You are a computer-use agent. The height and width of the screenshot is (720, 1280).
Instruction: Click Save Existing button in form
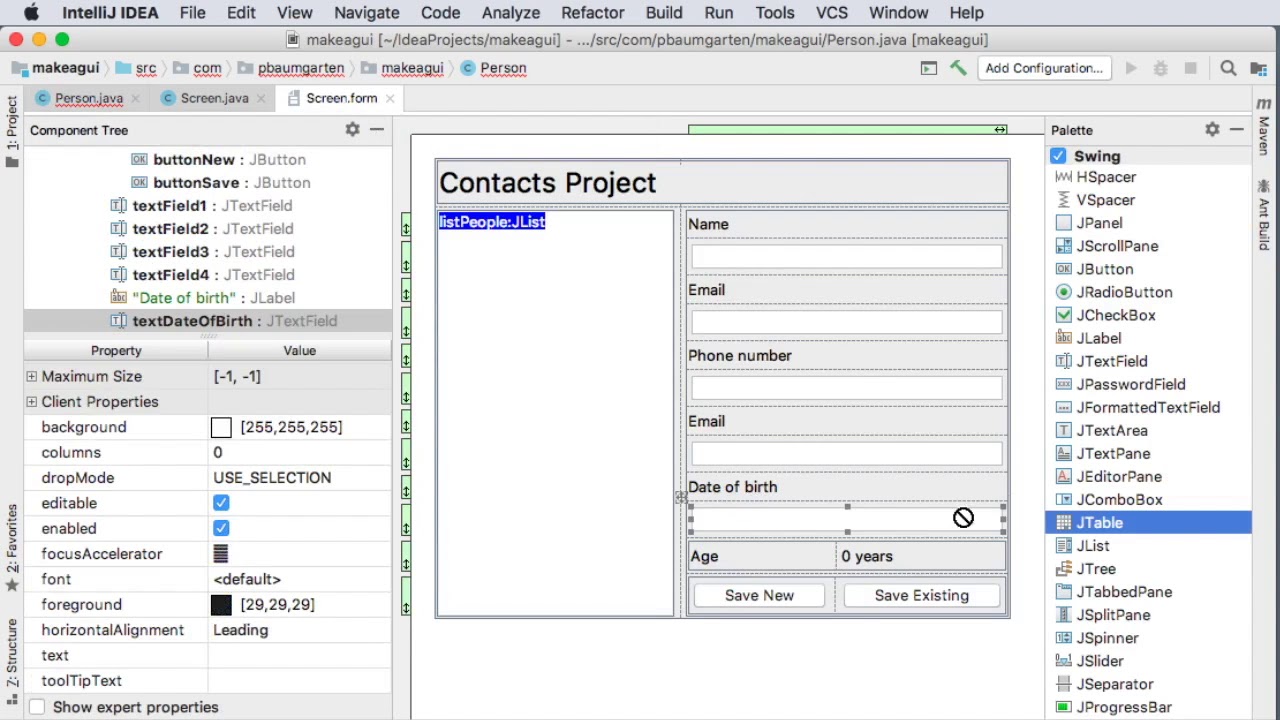click(921, 595)
